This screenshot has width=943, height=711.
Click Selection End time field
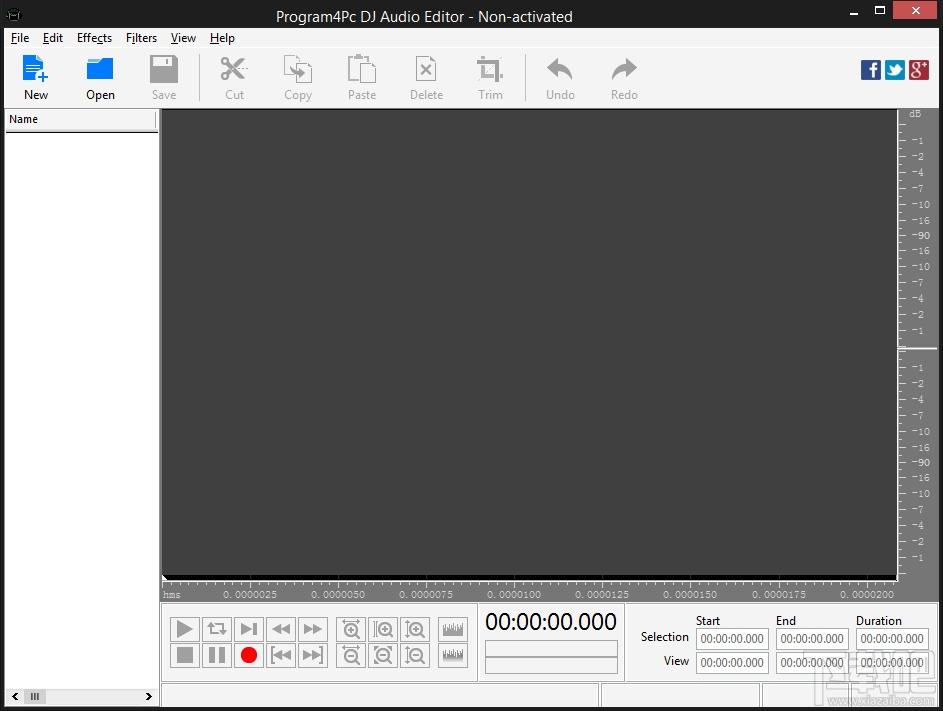[x=812, y=639]
